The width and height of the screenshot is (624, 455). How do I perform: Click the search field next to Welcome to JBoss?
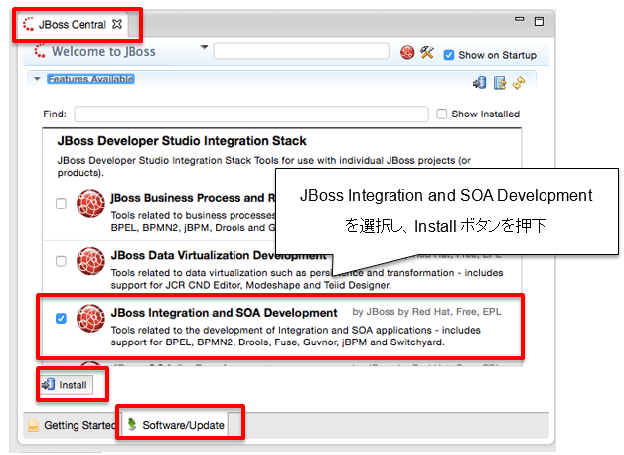301,51
